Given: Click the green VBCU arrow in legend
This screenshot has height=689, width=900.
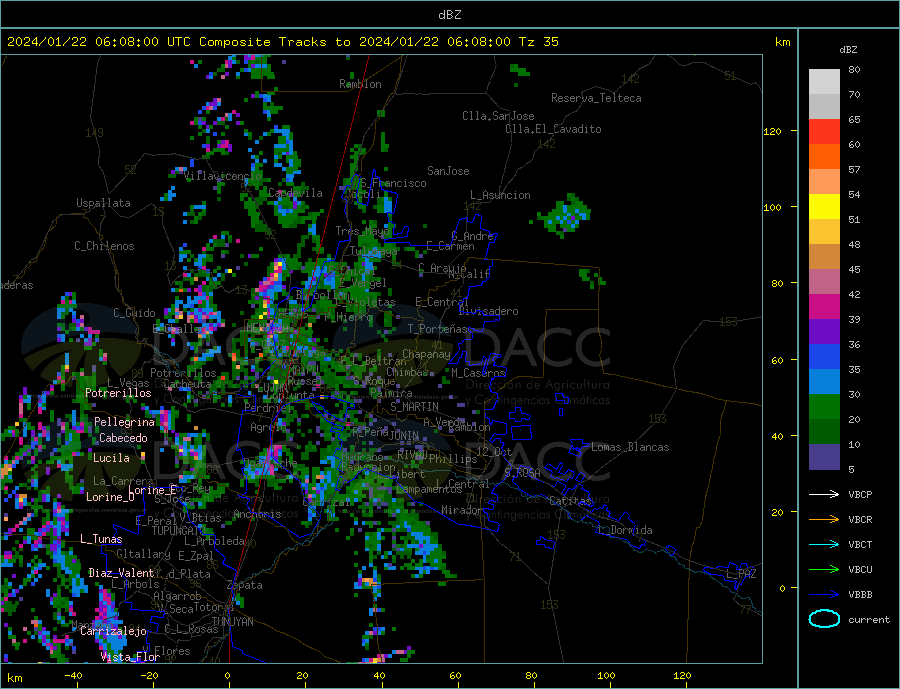Looking at the screenshot, I should coord(824,570).
